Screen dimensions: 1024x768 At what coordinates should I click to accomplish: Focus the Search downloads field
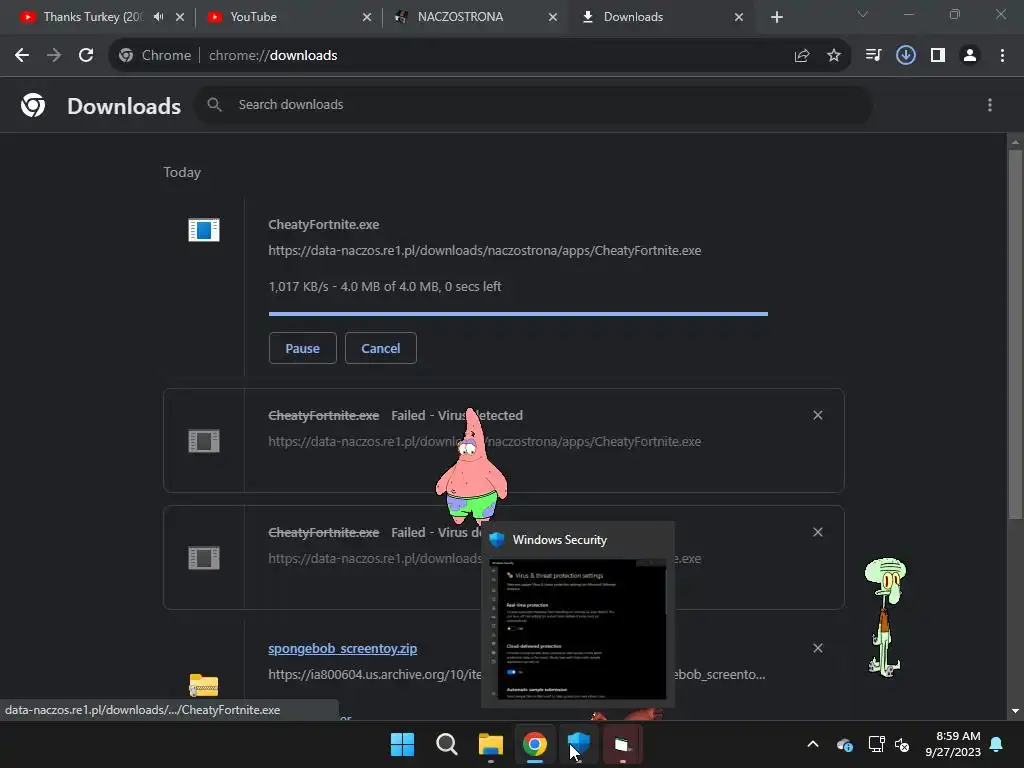534,104
